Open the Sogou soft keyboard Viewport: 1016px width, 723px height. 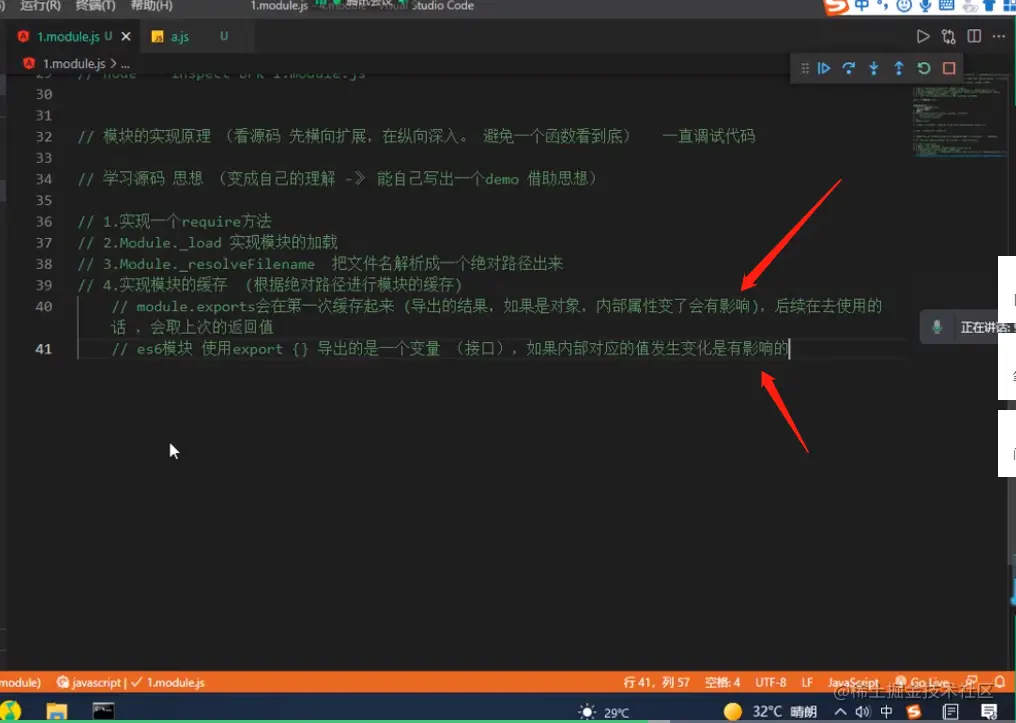click(947, 6)
